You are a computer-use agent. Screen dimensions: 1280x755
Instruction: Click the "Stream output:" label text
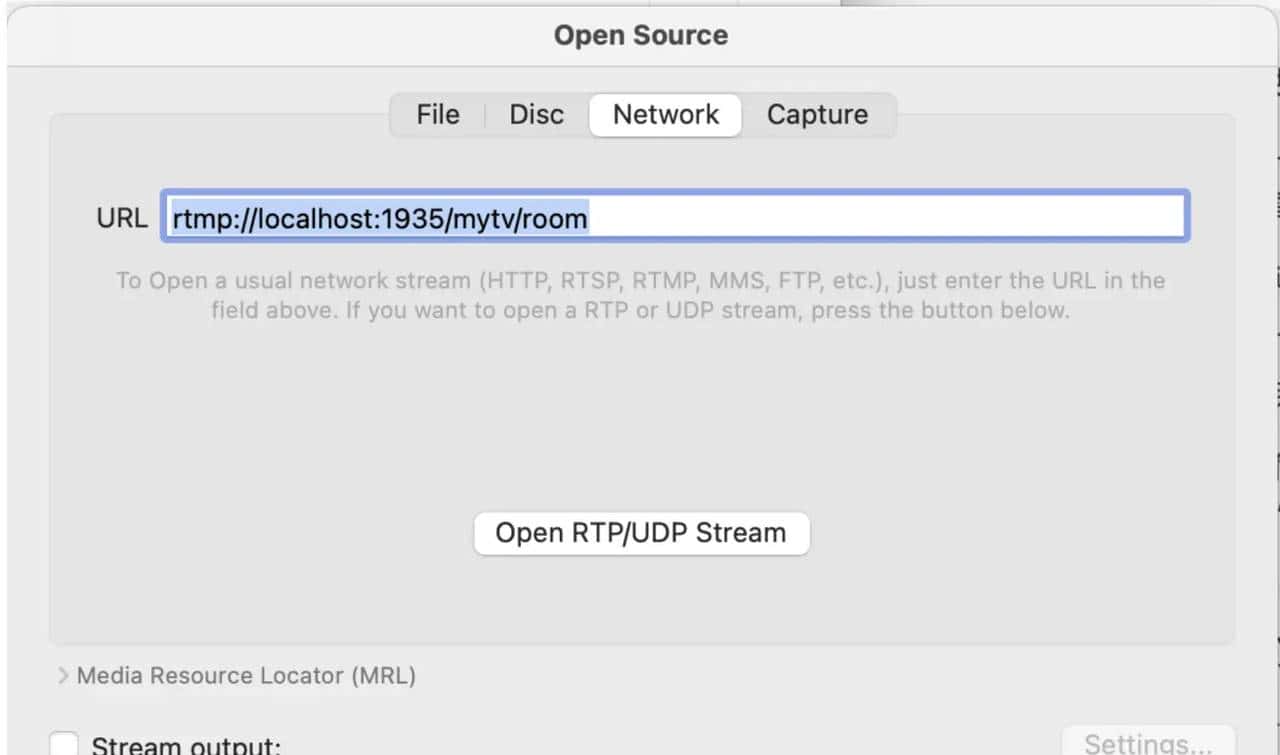point(186,745)
